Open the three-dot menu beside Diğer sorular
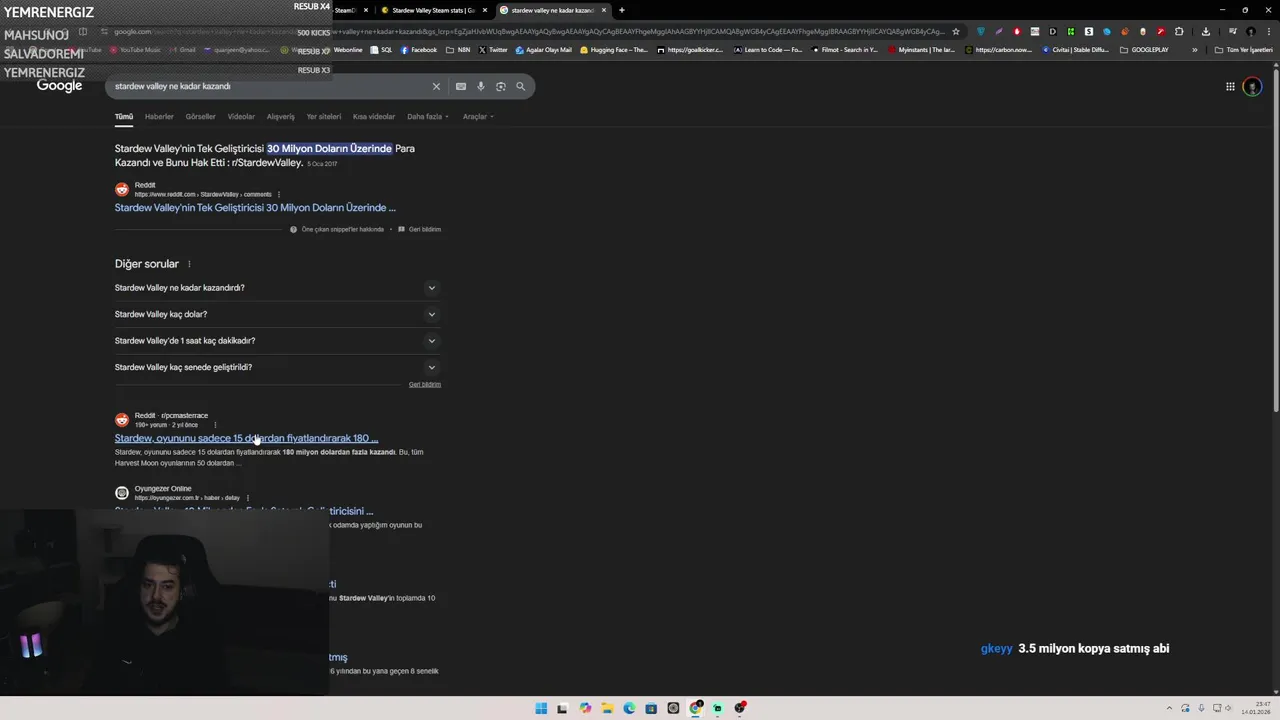The image size is (1280, 720). point(189,264)
